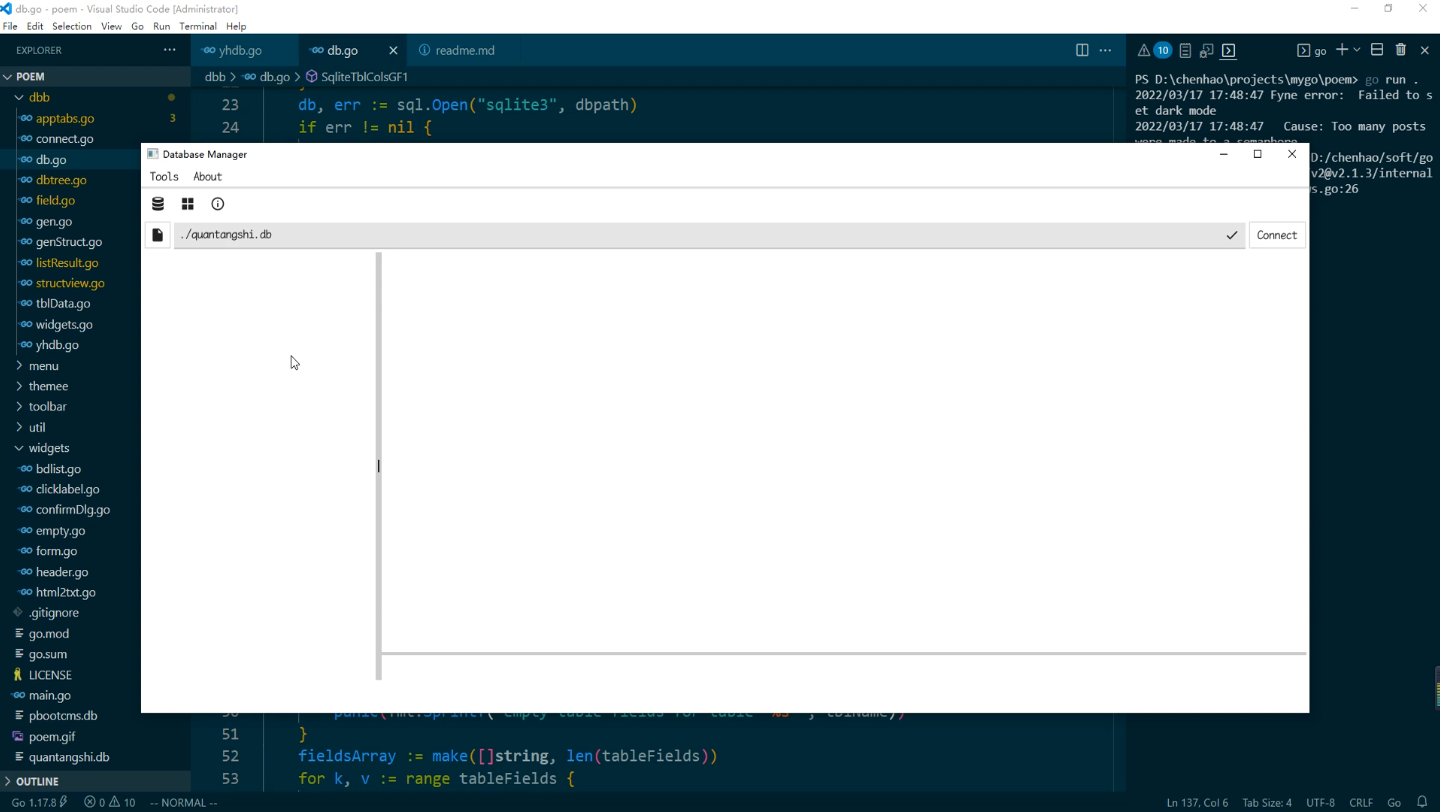Click Tab Size: 4 in status bar
The image size is (1440, 812).
point(1267,802)
